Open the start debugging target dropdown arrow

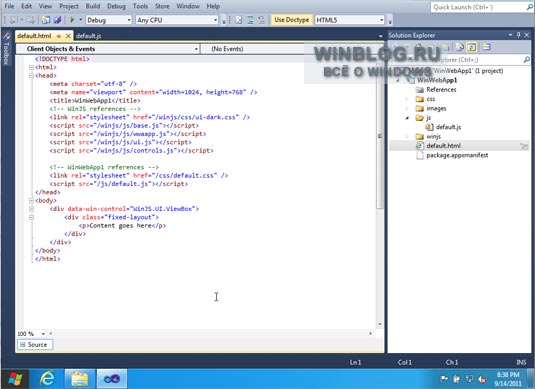81,20
